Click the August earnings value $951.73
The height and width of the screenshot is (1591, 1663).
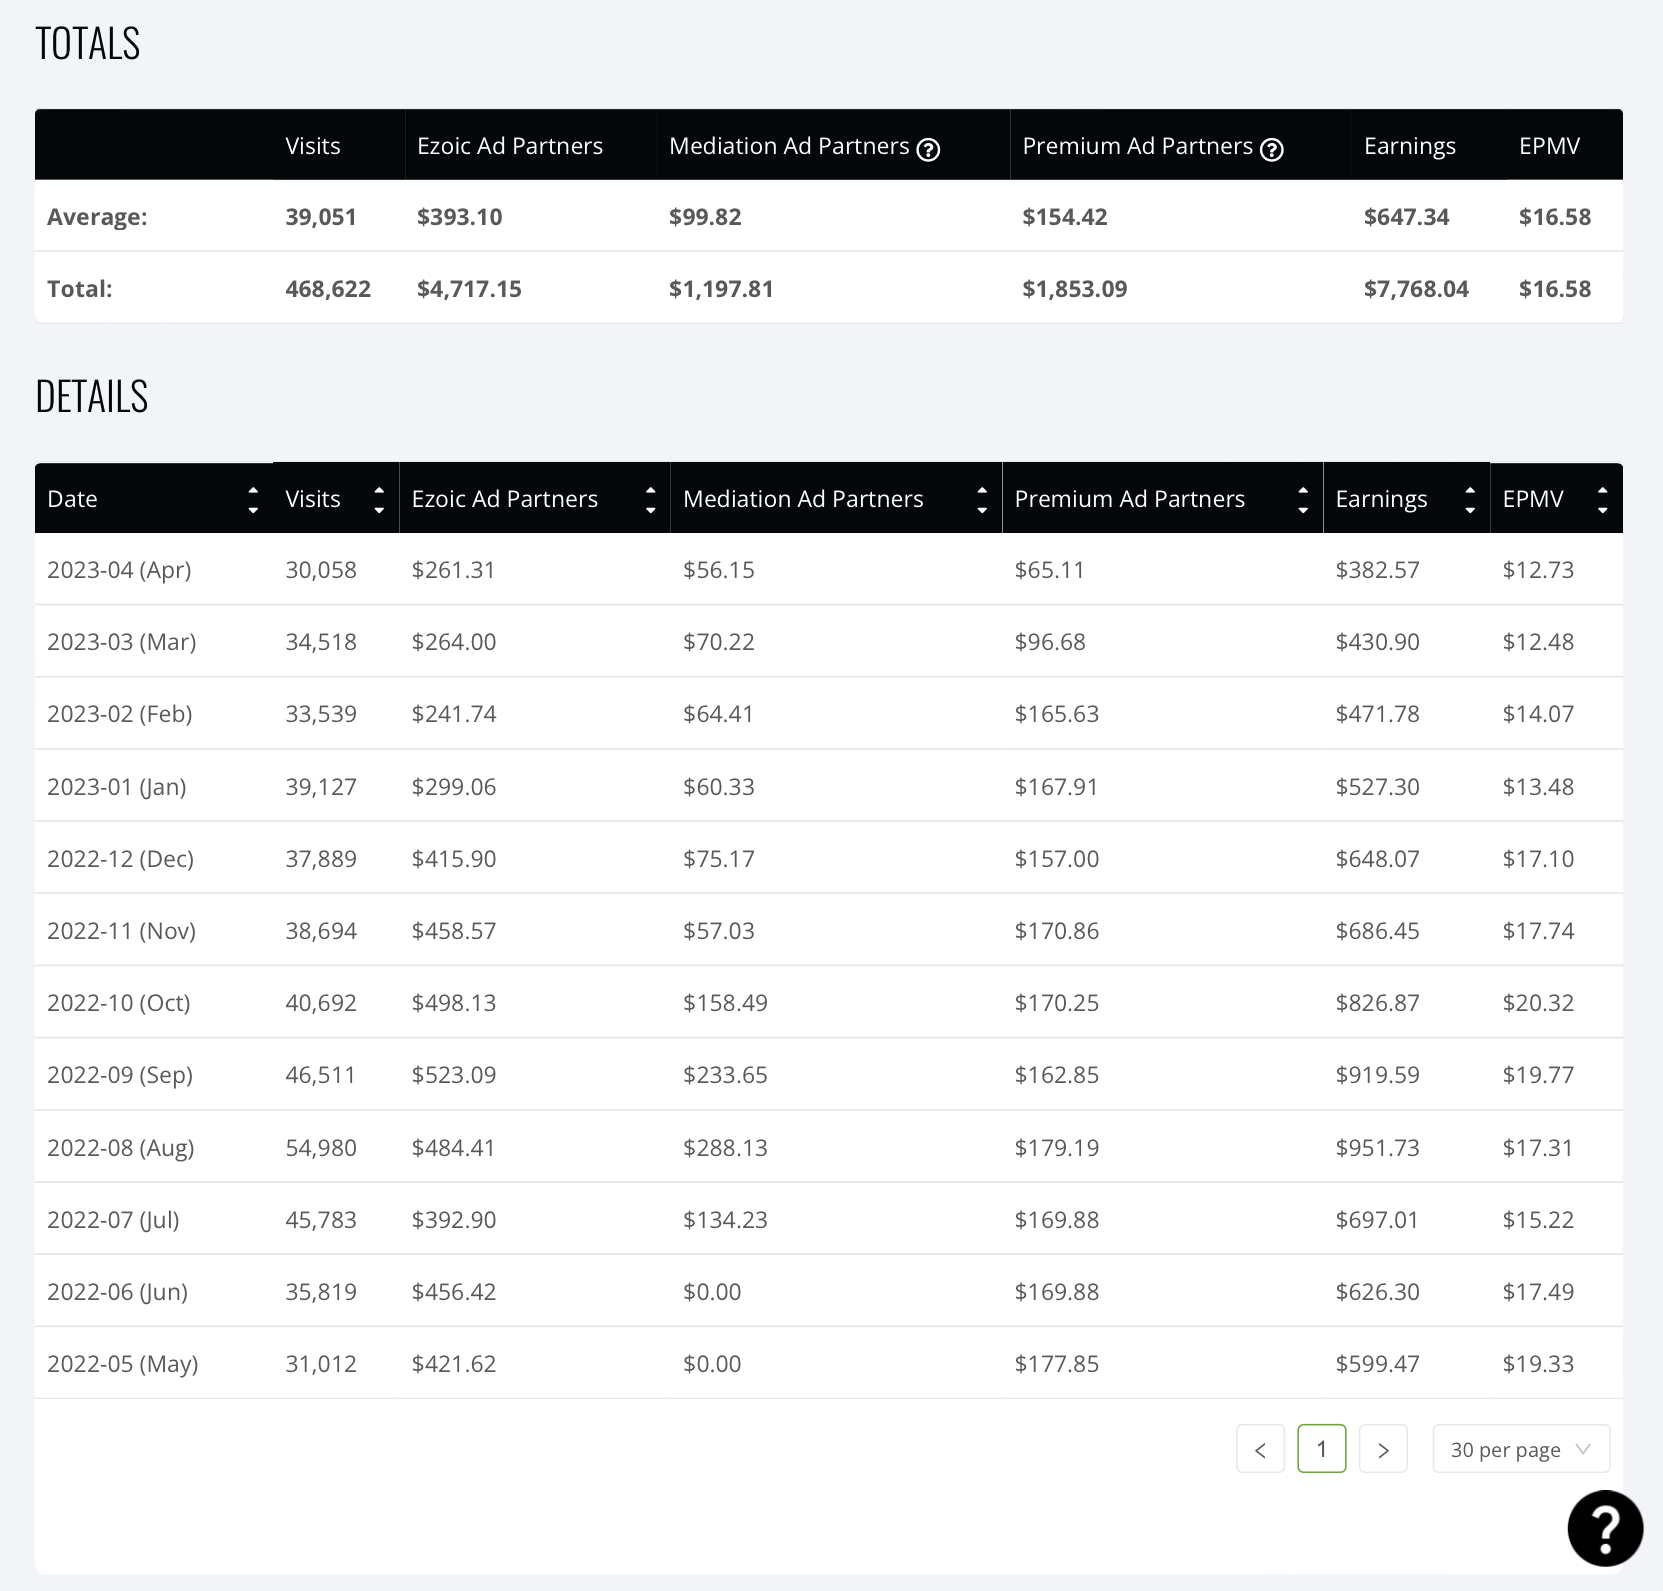click(1377, 1148)
